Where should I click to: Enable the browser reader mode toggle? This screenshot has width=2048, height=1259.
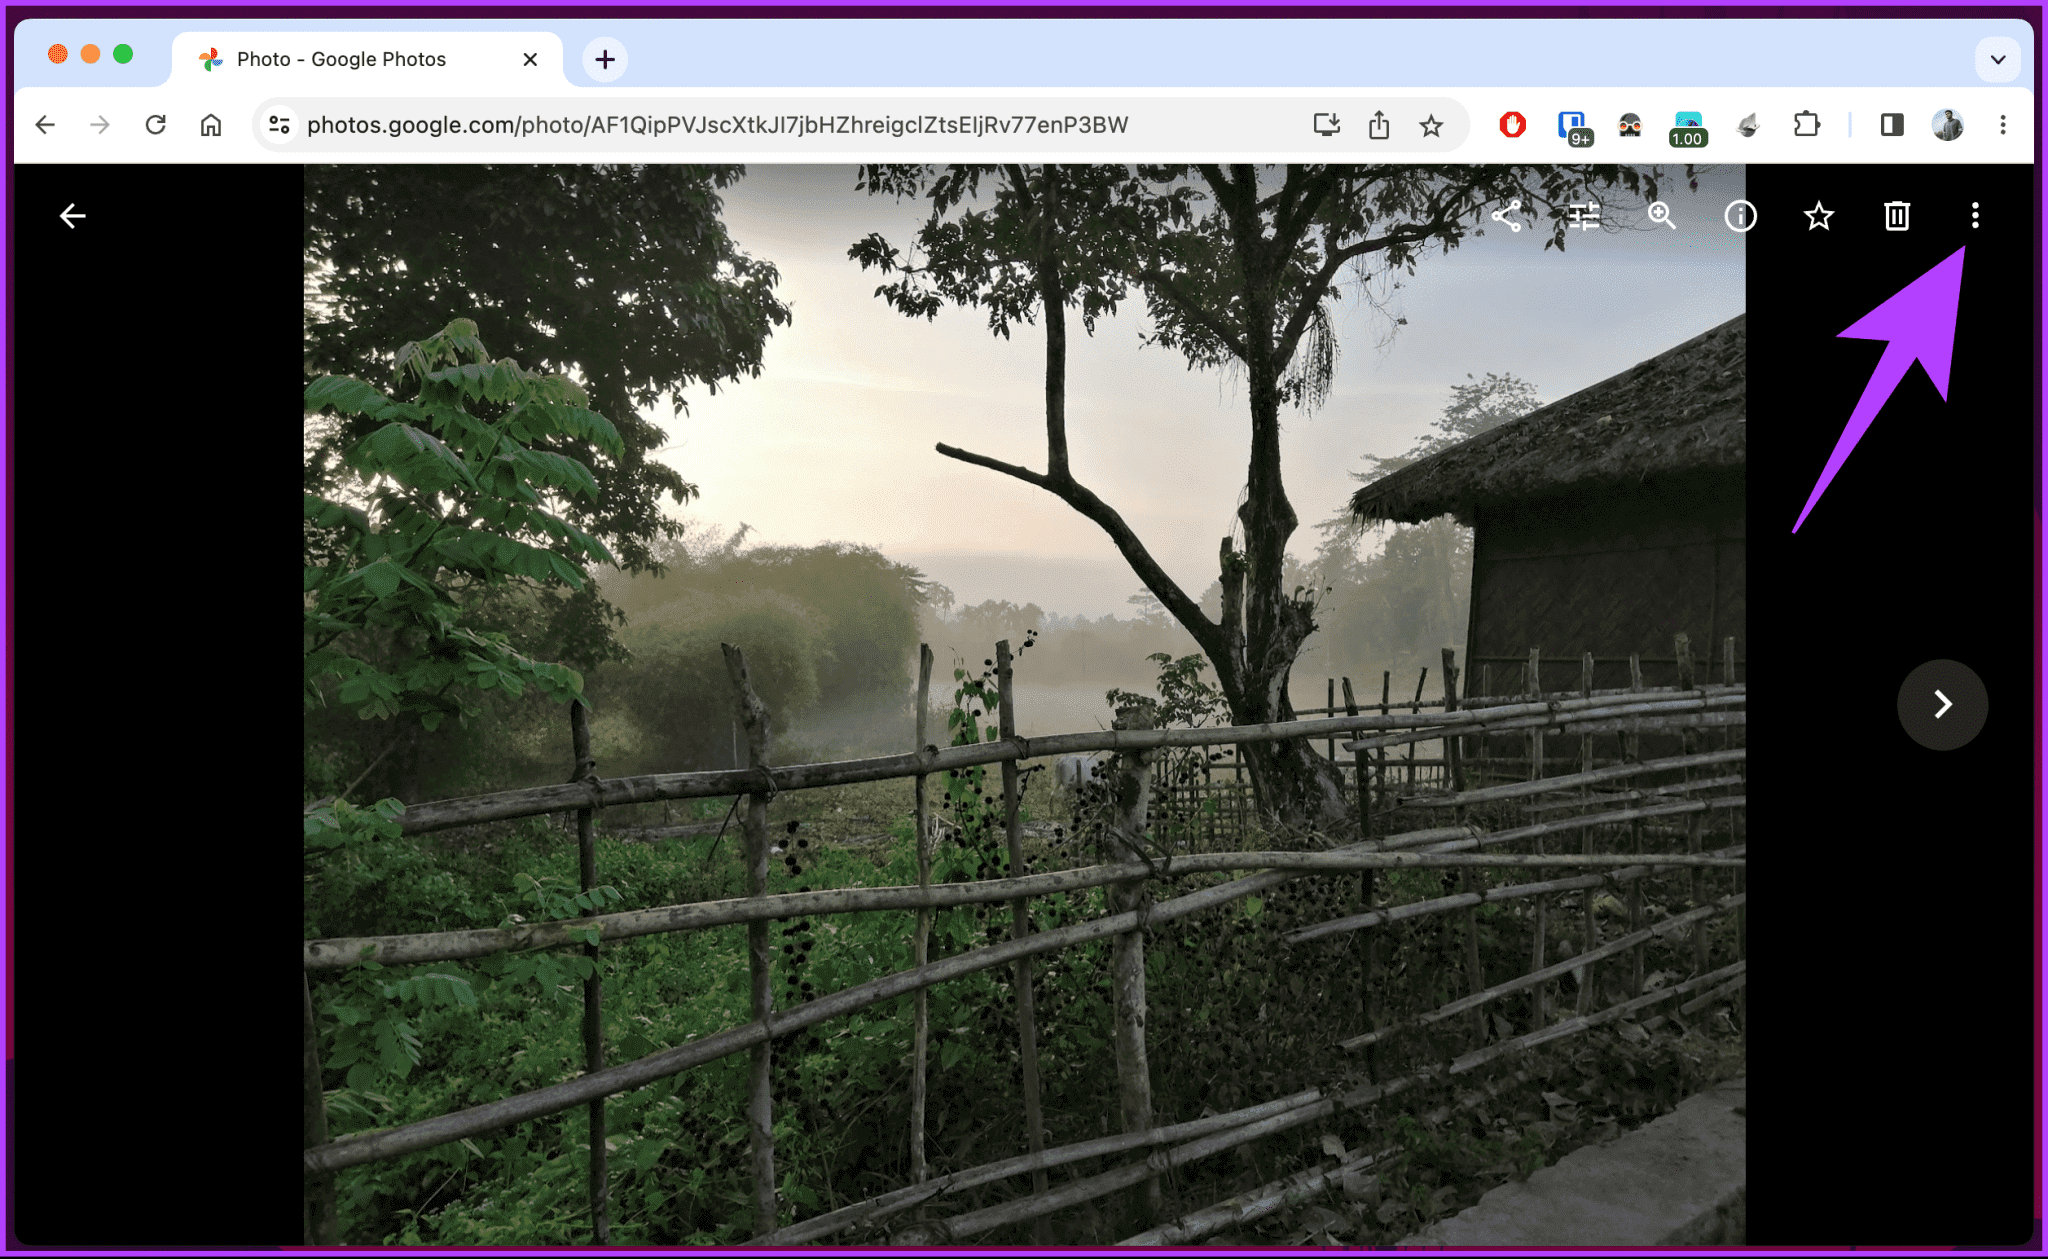1887,124
